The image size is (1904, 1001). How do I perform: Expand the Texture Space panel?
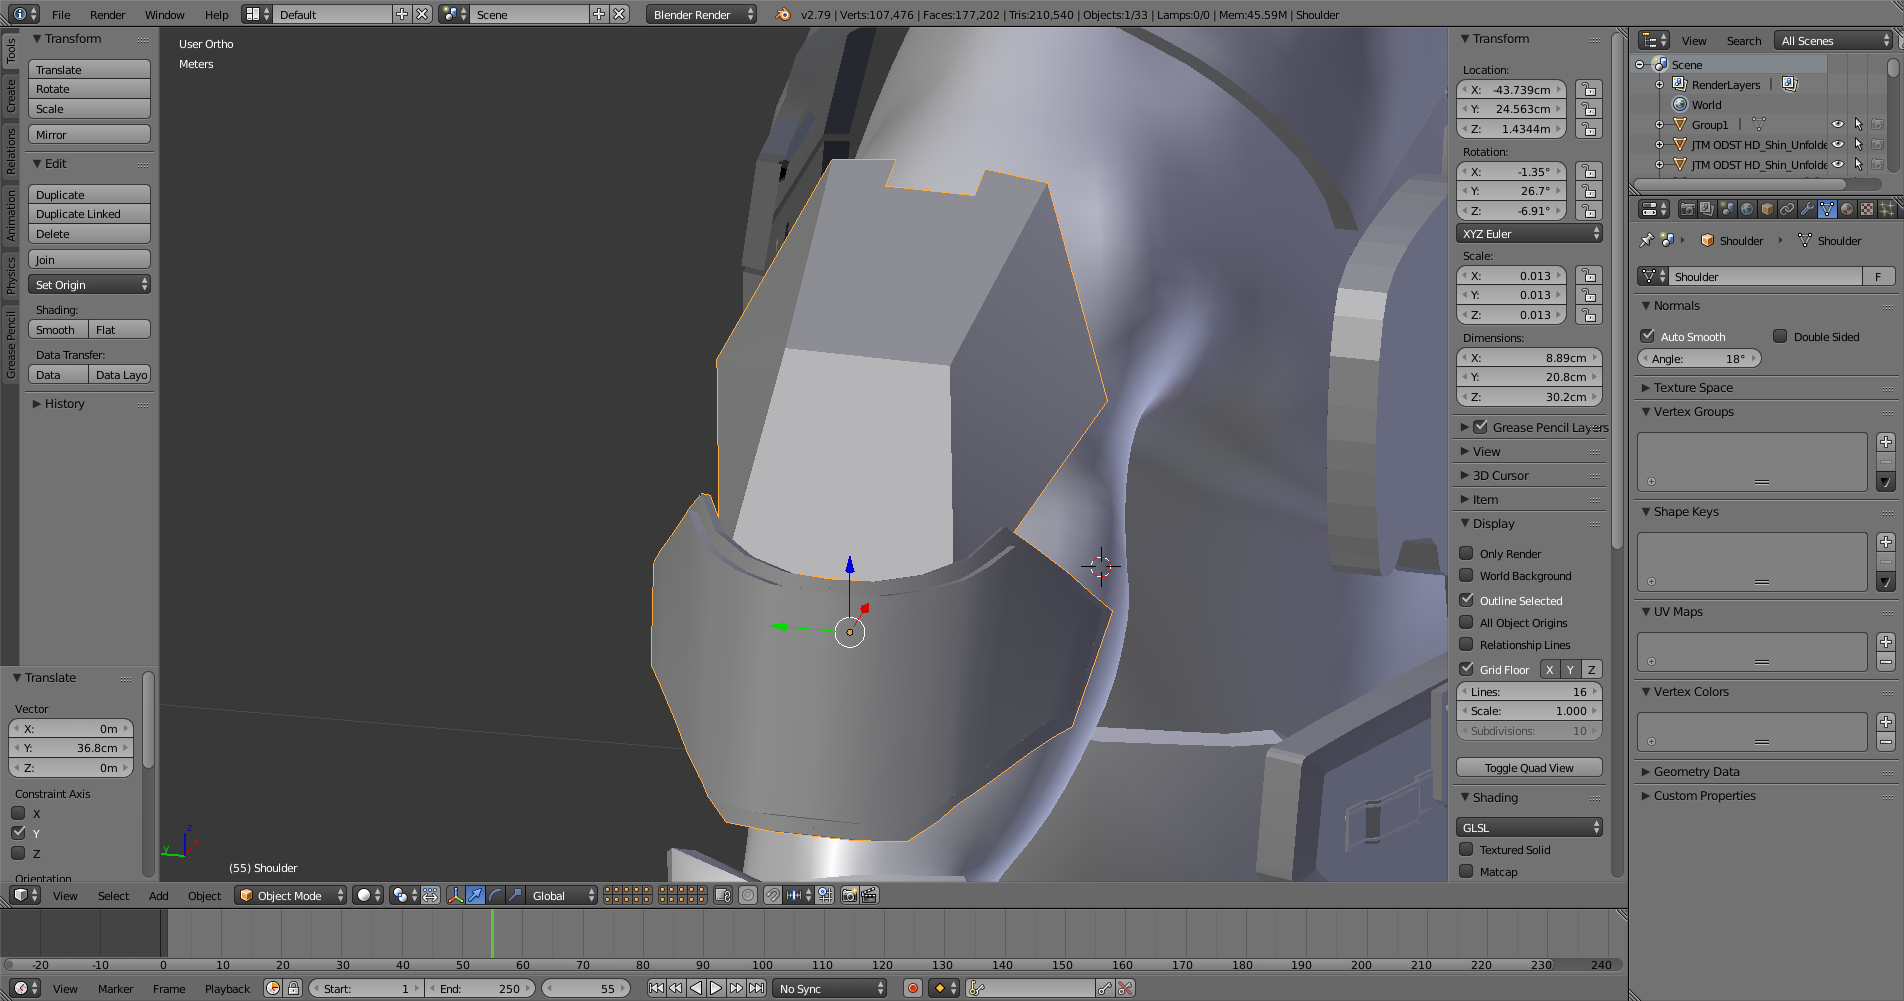1692,387
